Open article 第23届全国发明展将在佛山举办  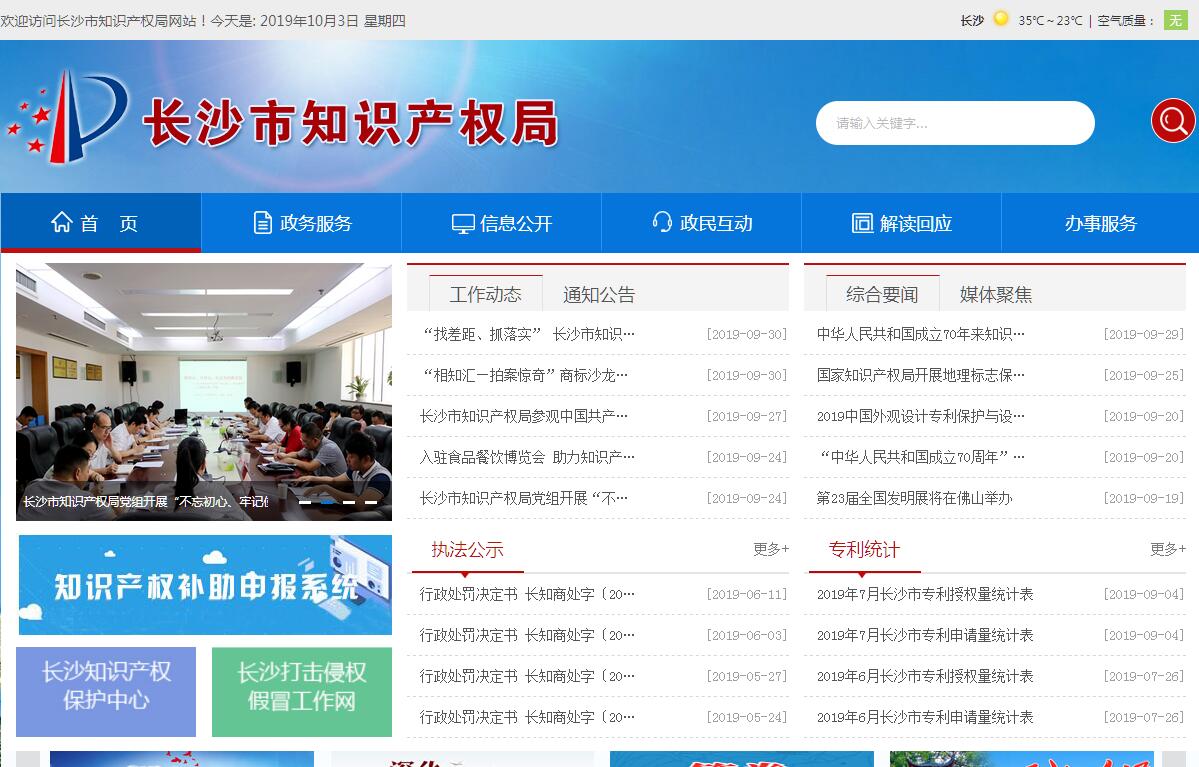point(915,499)
